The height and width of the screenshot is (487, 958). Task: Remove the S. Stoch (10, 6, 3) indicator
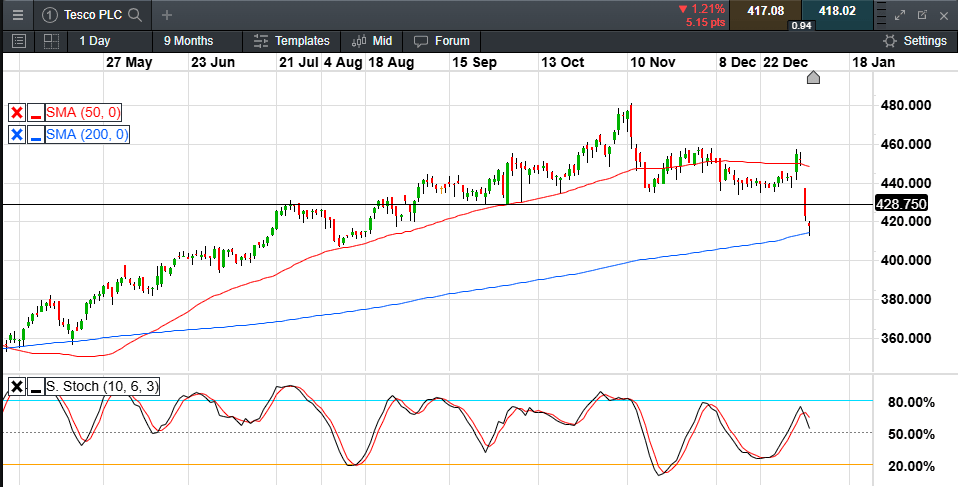click(x=17, y=387)
